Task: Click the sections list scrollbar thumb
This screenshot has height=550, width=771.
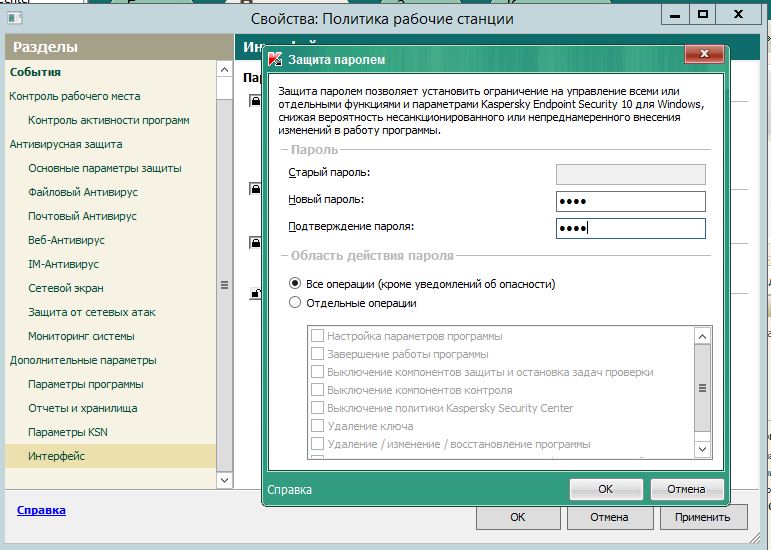Action: [224, 285]
